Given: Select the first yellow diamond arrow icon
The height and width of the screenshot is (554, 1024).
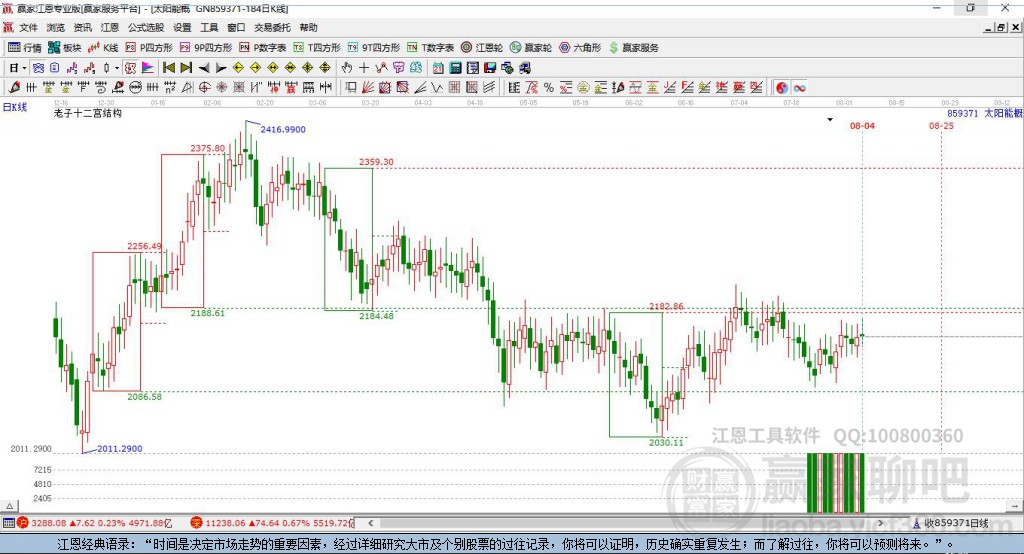Looking at the screenshot, I should (x=238, y=68).
